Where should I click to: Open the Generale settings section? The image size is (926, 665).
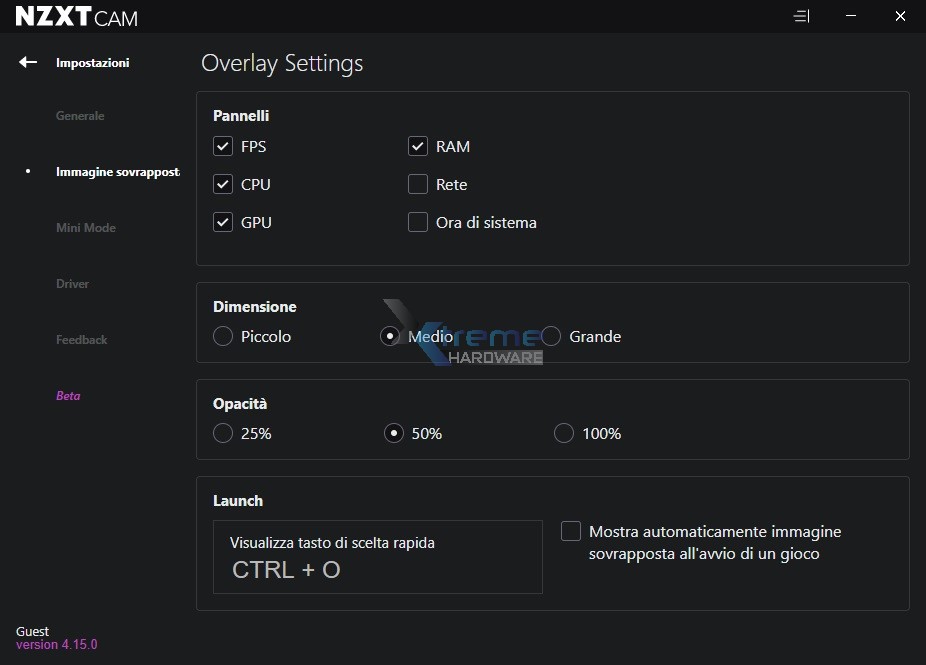pyautogui.click(x=80, y=116)
